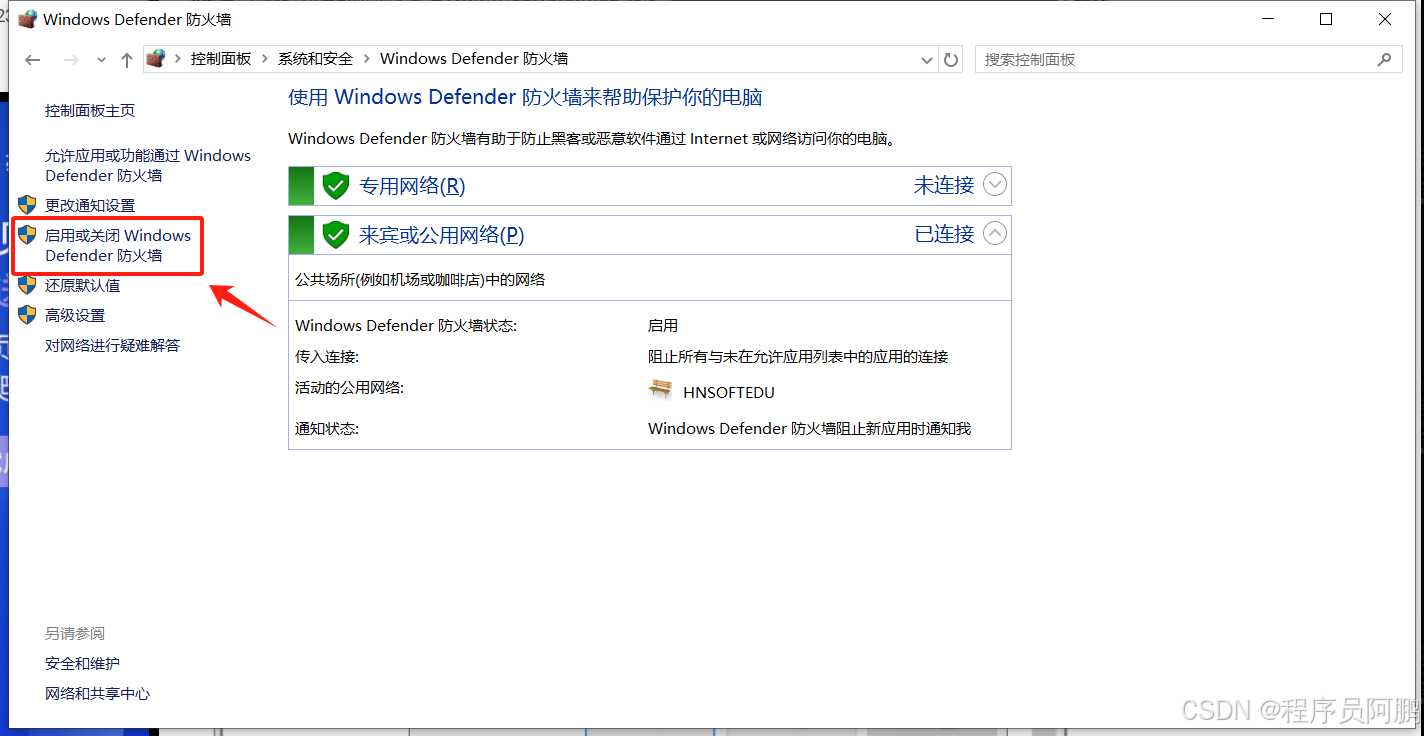Click the Windows Defender 防火墙状态: label
Viewport: 1424px width, 736px height.
(406, 326)
